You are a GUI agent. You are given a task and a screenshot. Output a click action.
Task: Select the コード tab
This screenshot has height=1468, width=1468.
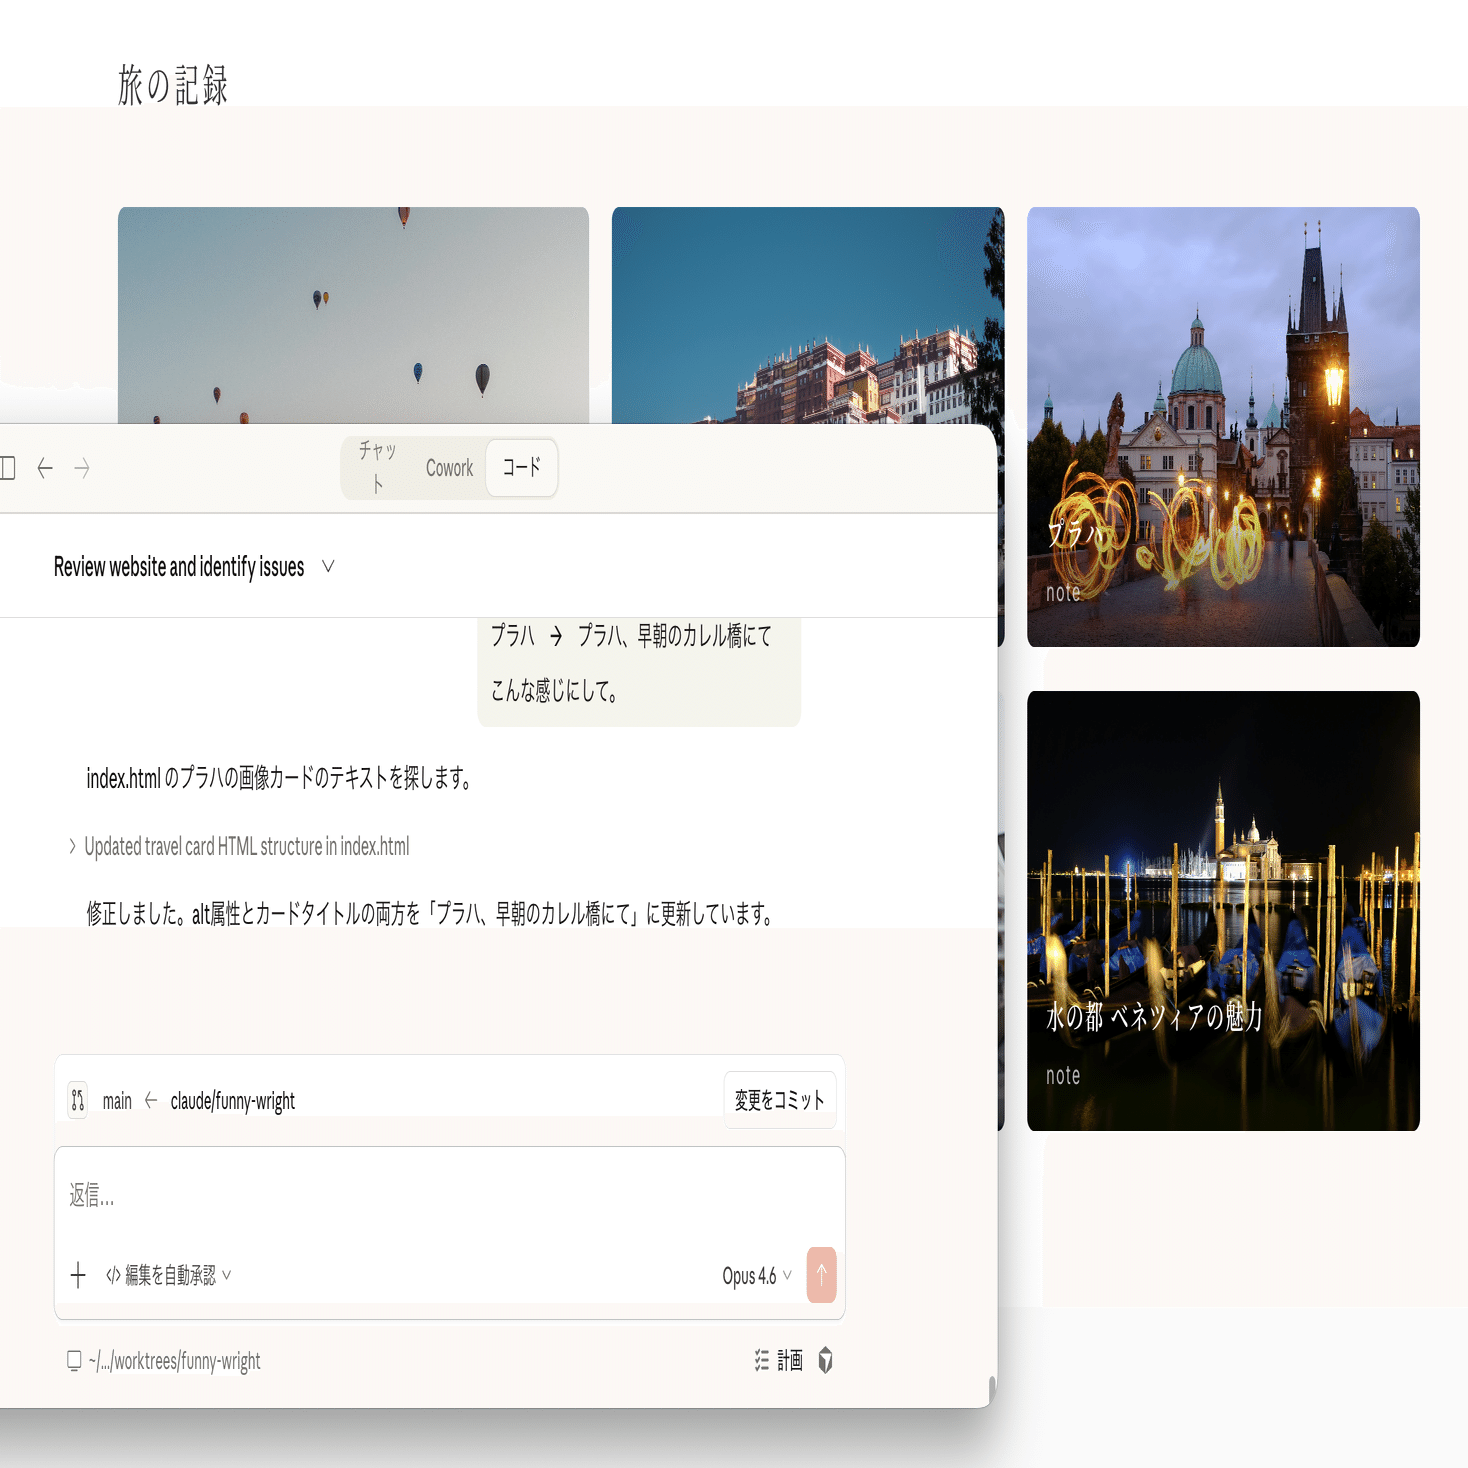click(520, 467)
